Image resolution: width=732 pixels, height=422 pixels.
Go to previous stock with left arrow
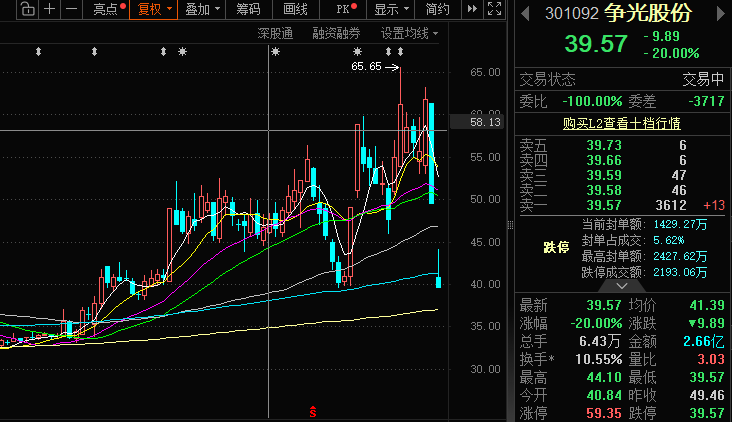525,14
